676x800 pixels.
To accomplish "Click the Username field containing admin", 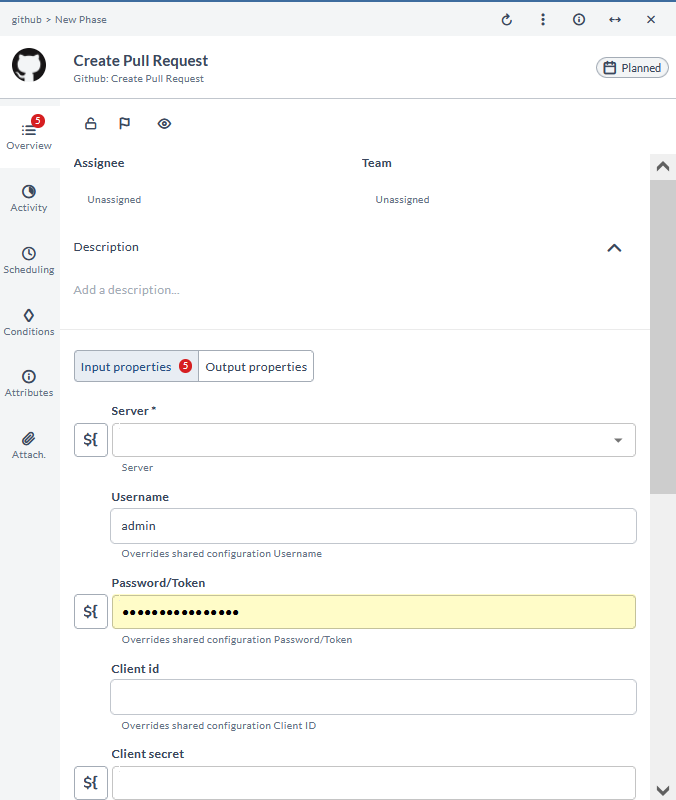I will pos(373,526).
